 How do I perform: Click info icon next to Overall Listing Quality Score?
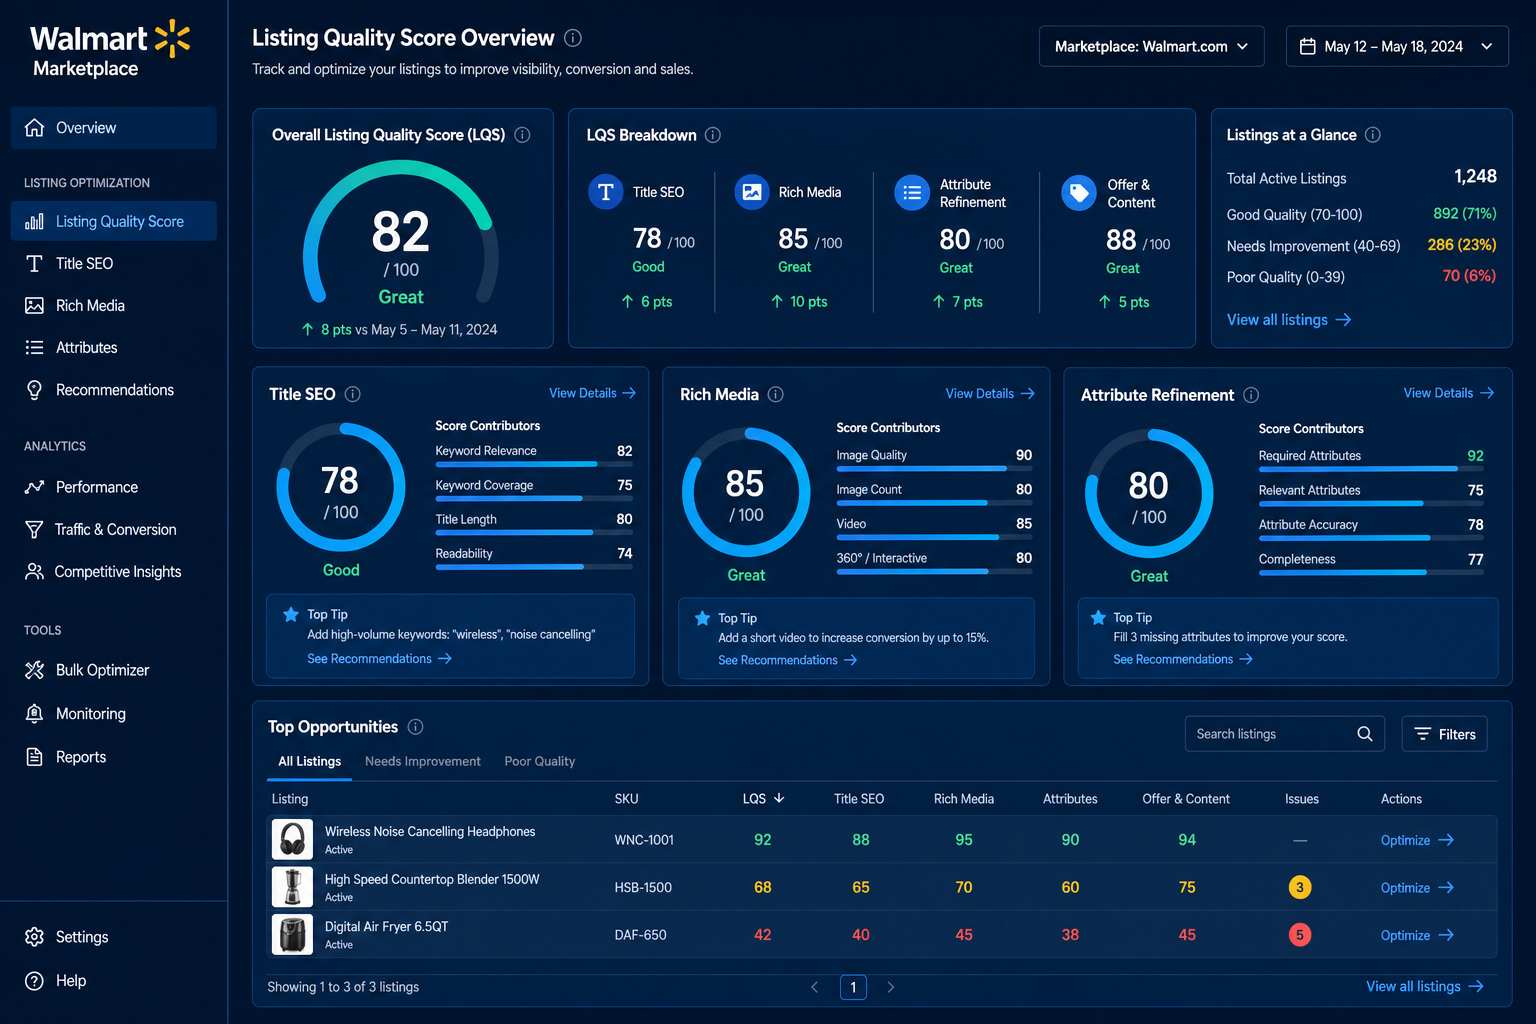(x=522, y=135)
